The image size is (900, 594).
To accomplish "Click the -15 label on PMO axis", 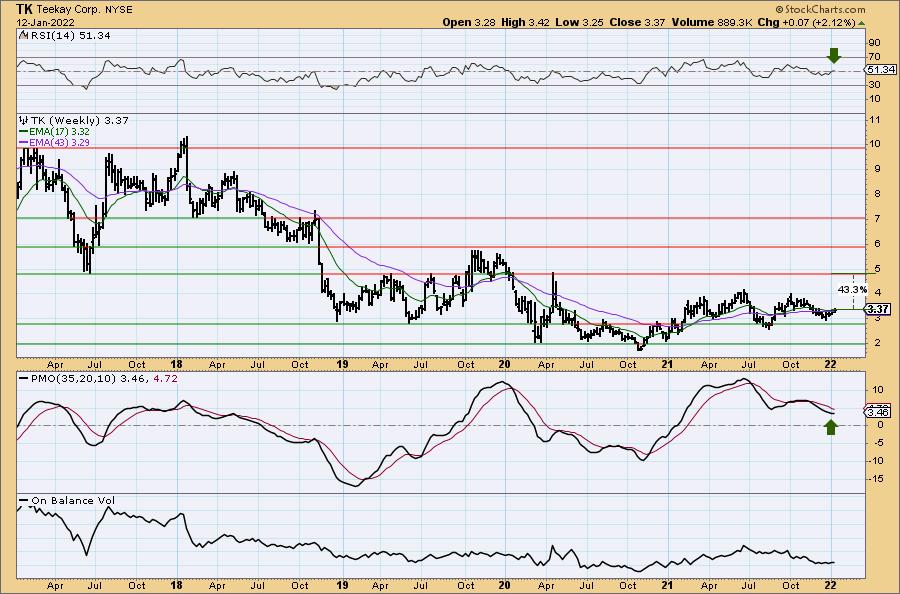I will (876, 478).
